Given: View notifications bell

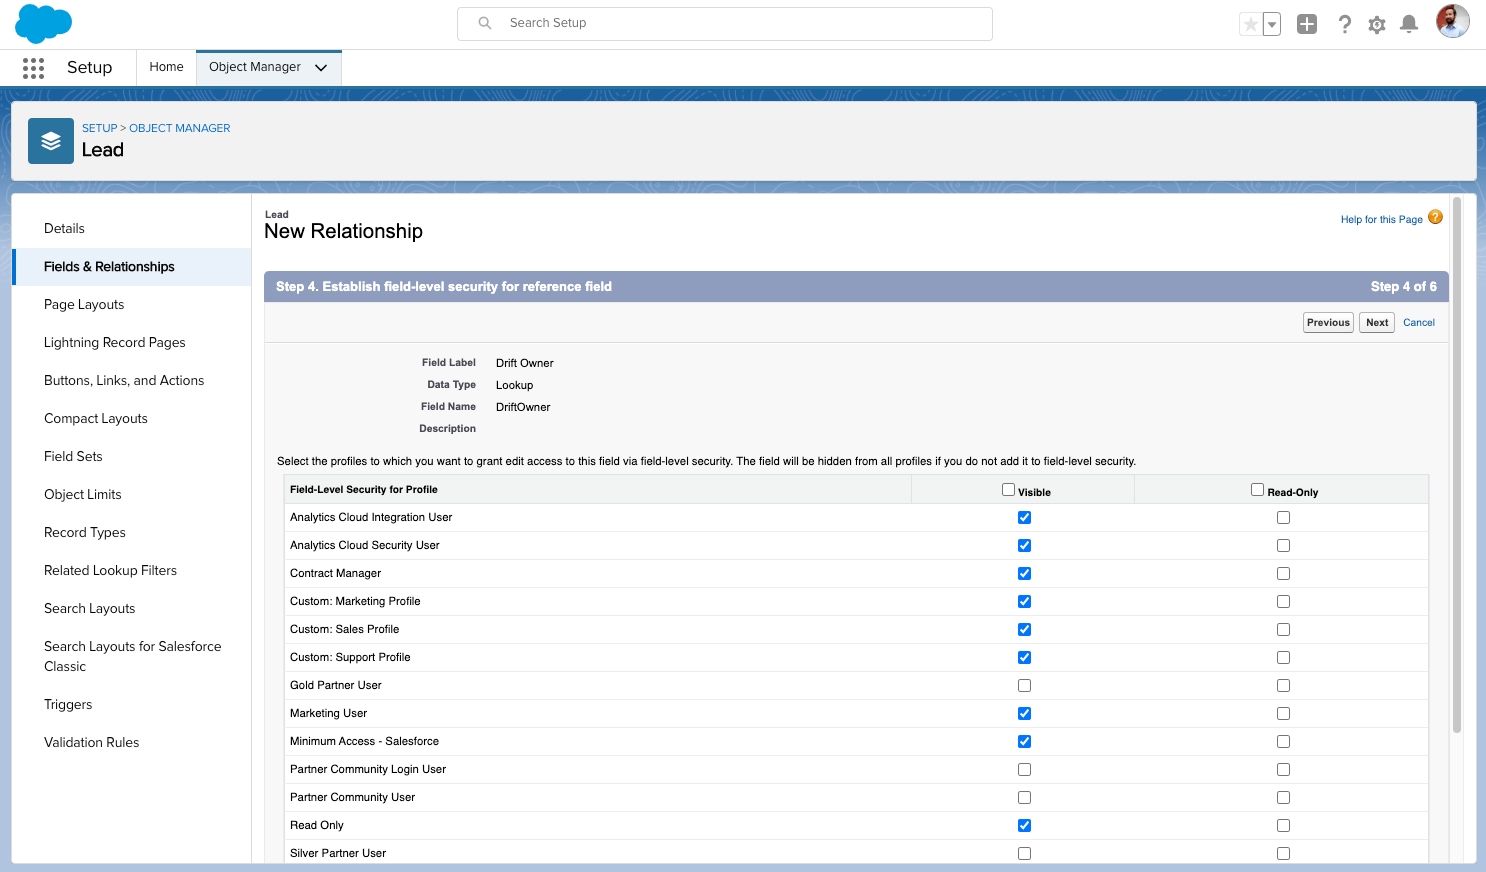Looking at the screenshot, I should coord(1409,24).
